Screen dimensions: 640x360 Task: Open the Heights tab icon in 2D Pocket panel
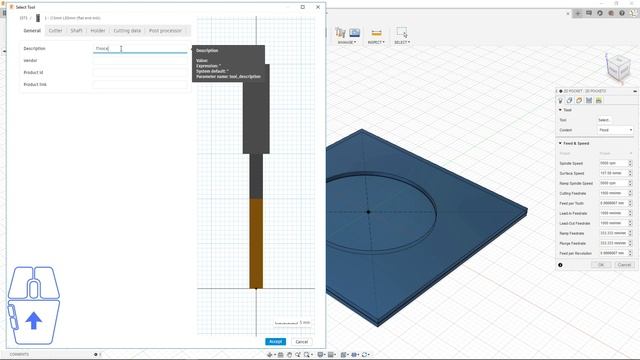tap(579, 100)
